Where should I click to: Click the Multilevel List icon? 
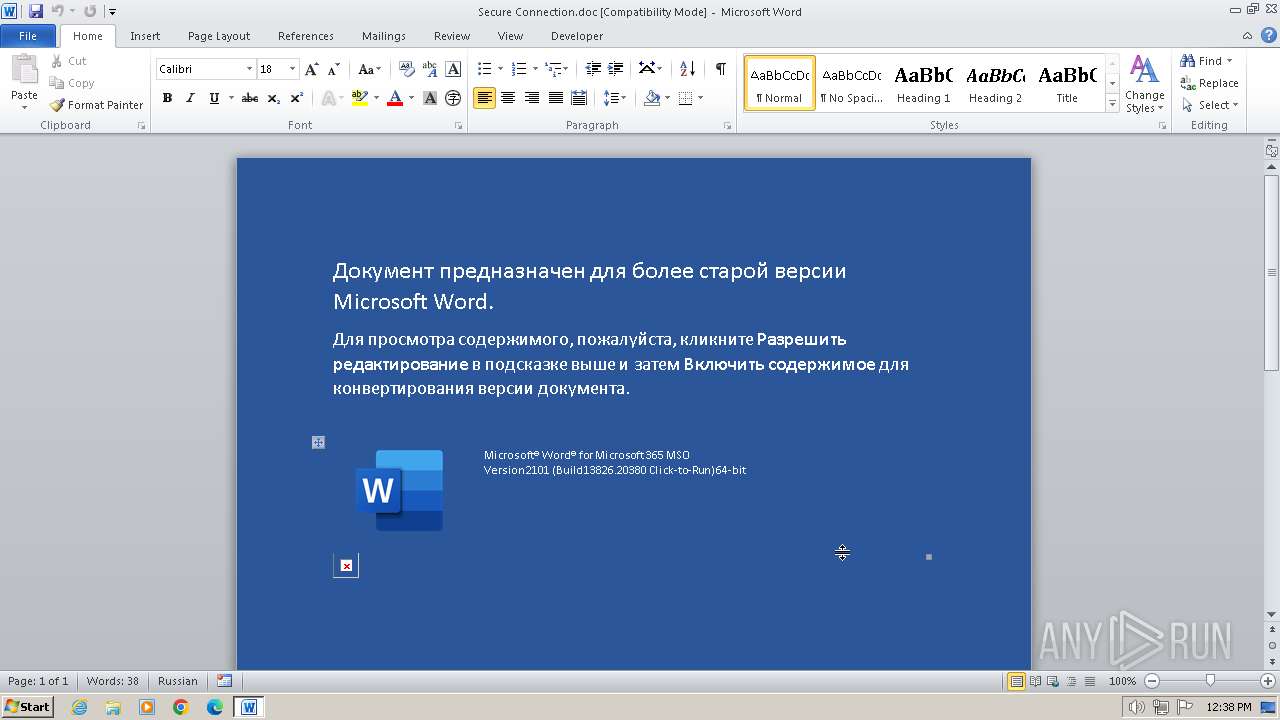click(553, 69)
